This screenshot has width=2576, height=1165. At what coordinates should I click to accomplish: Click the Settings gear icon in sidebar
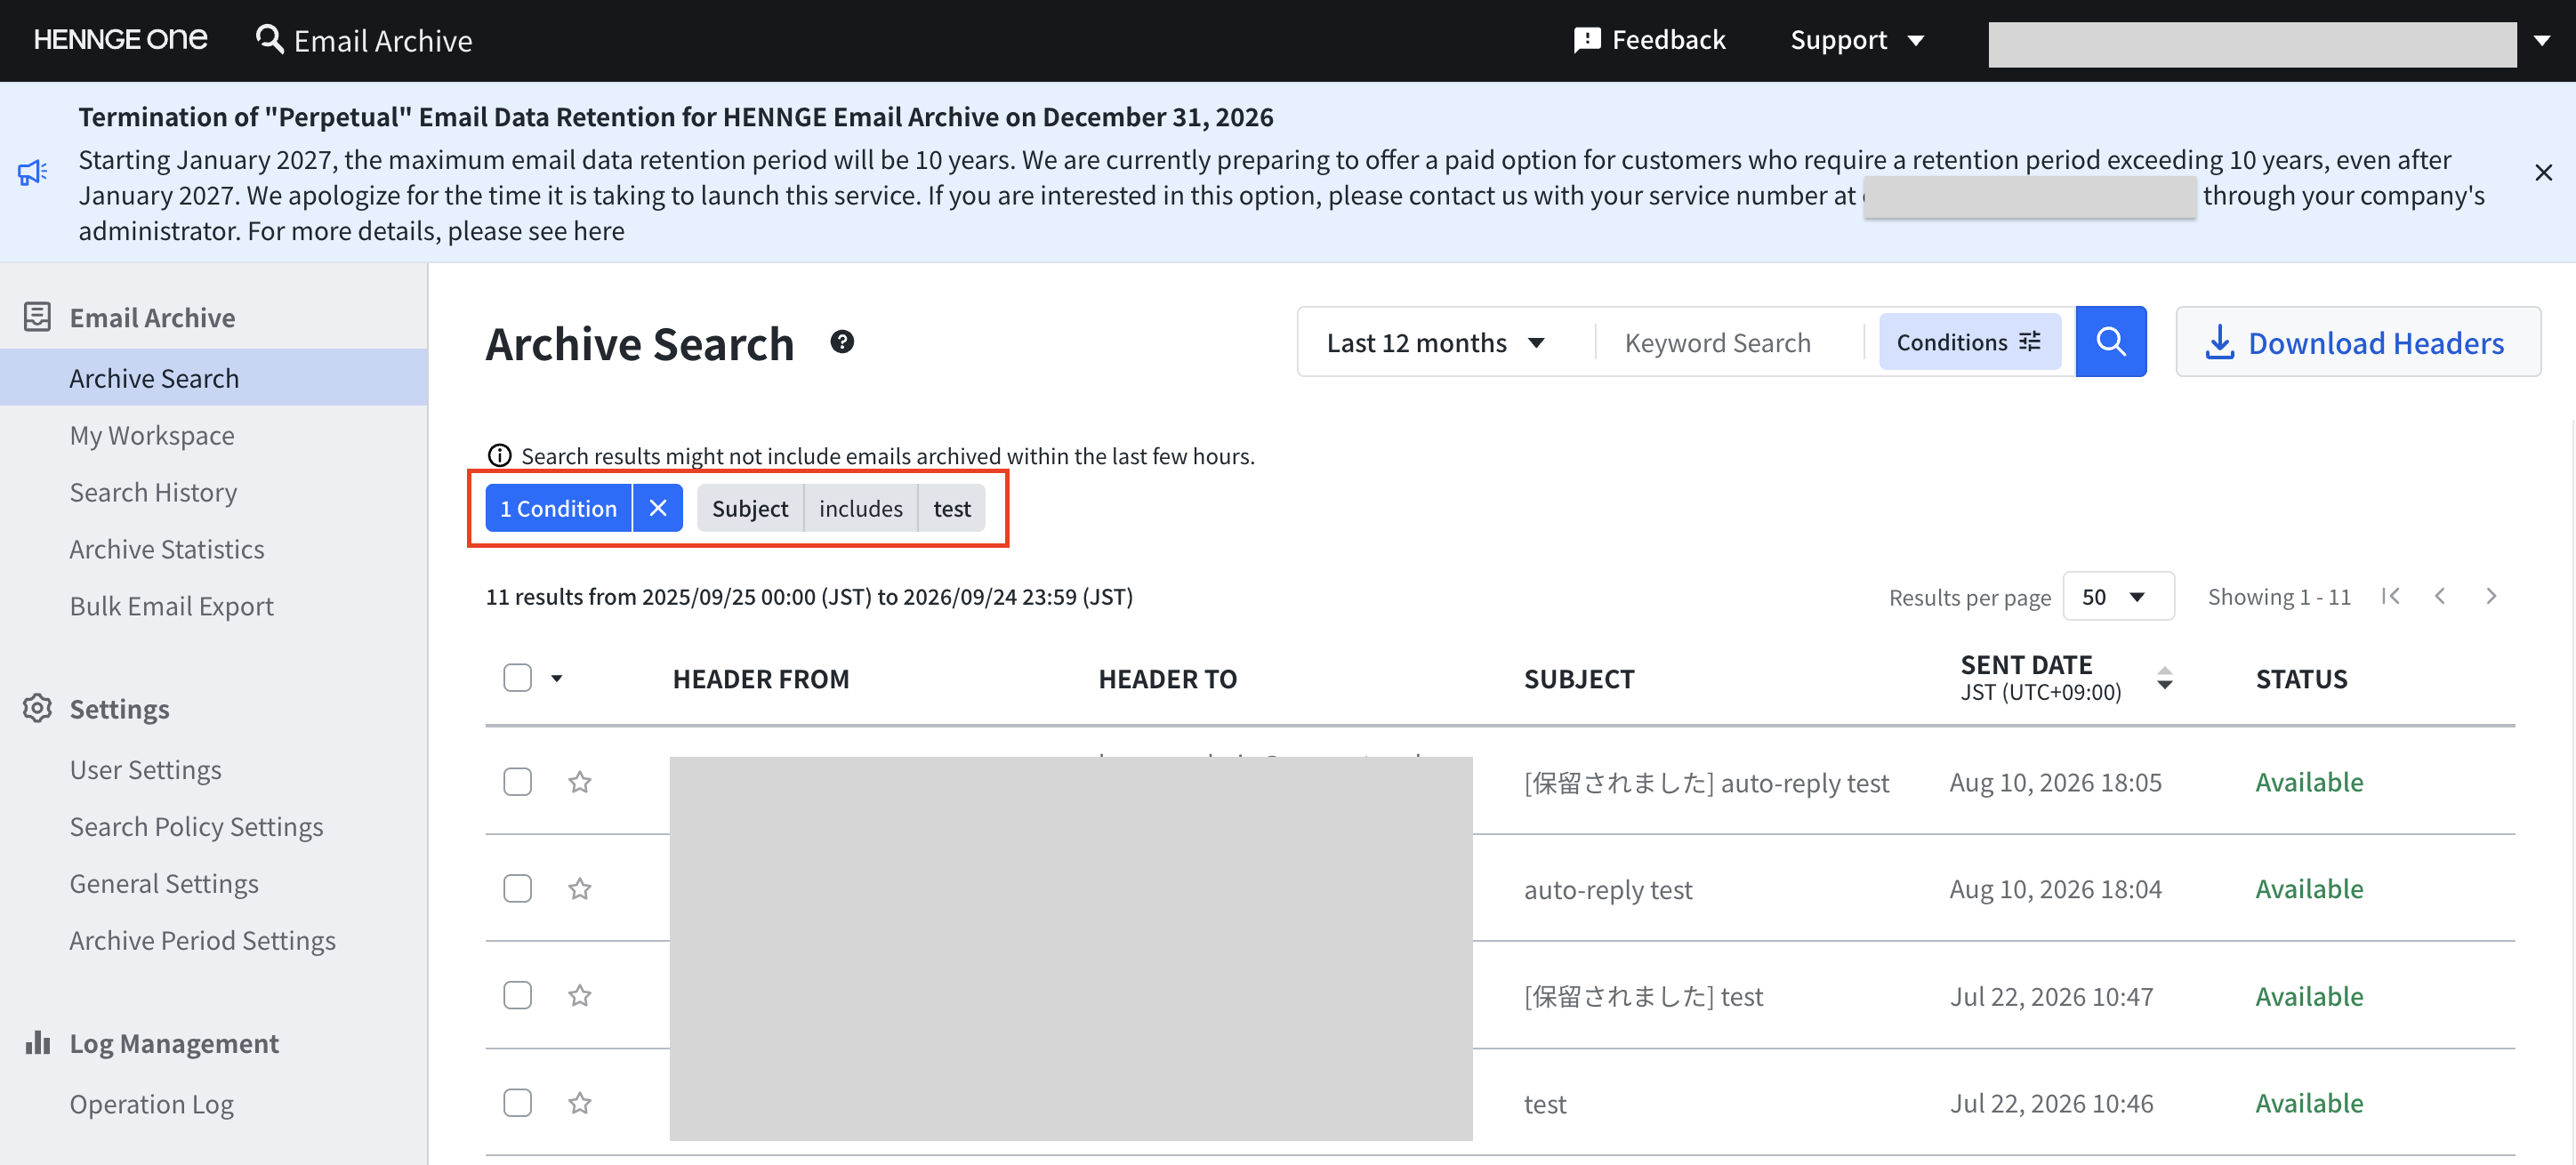pyautogui.click(x=37, y=708)
